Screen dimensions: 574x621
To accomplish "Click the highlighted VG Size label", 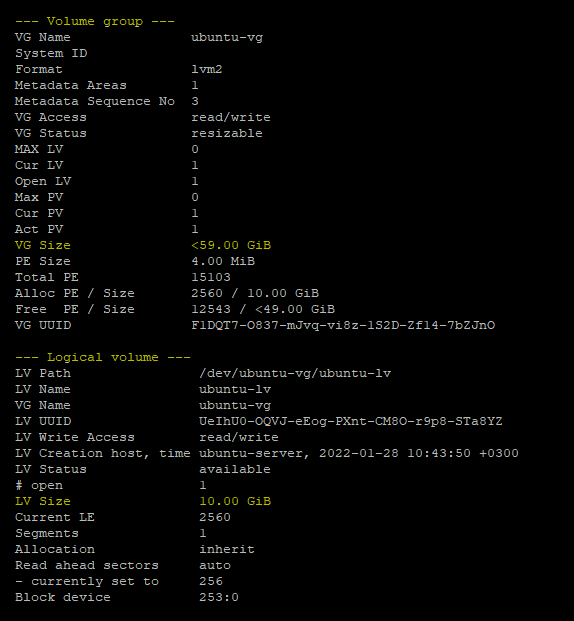I will [x=43, y=245].
